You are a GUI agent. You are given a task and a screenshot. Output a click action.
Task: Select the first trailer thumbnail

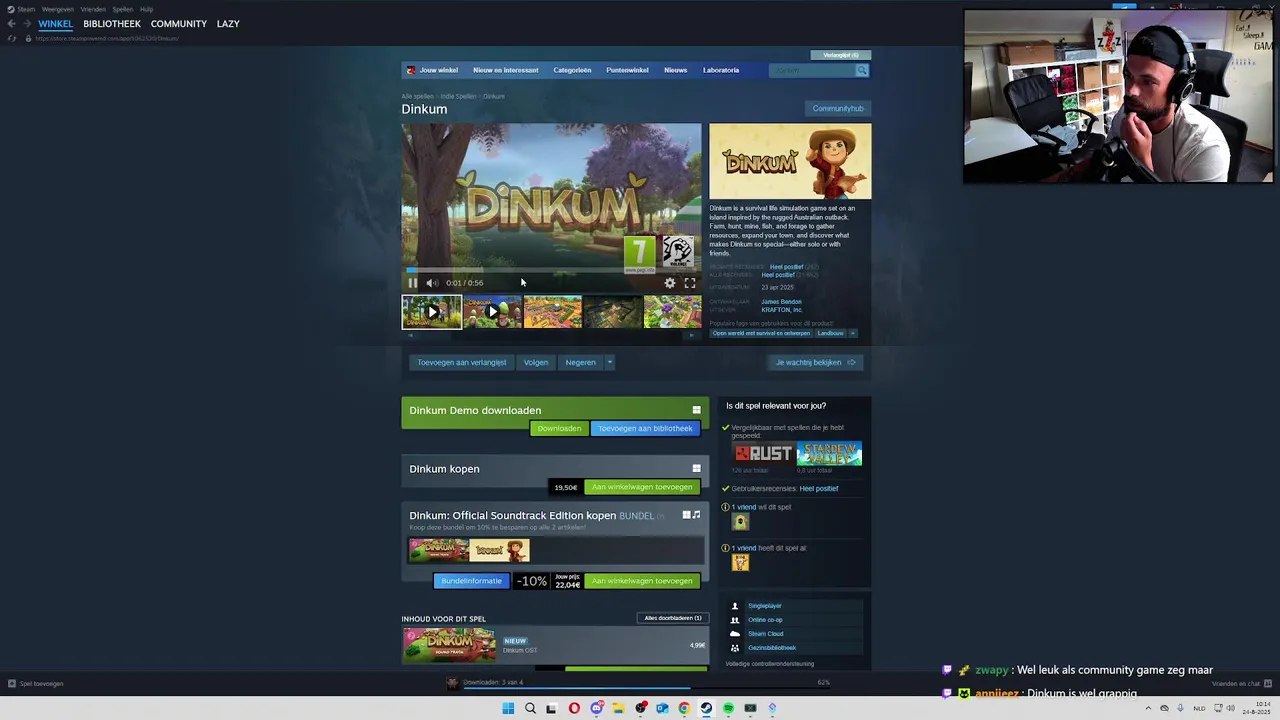click(x=432, y=312)
